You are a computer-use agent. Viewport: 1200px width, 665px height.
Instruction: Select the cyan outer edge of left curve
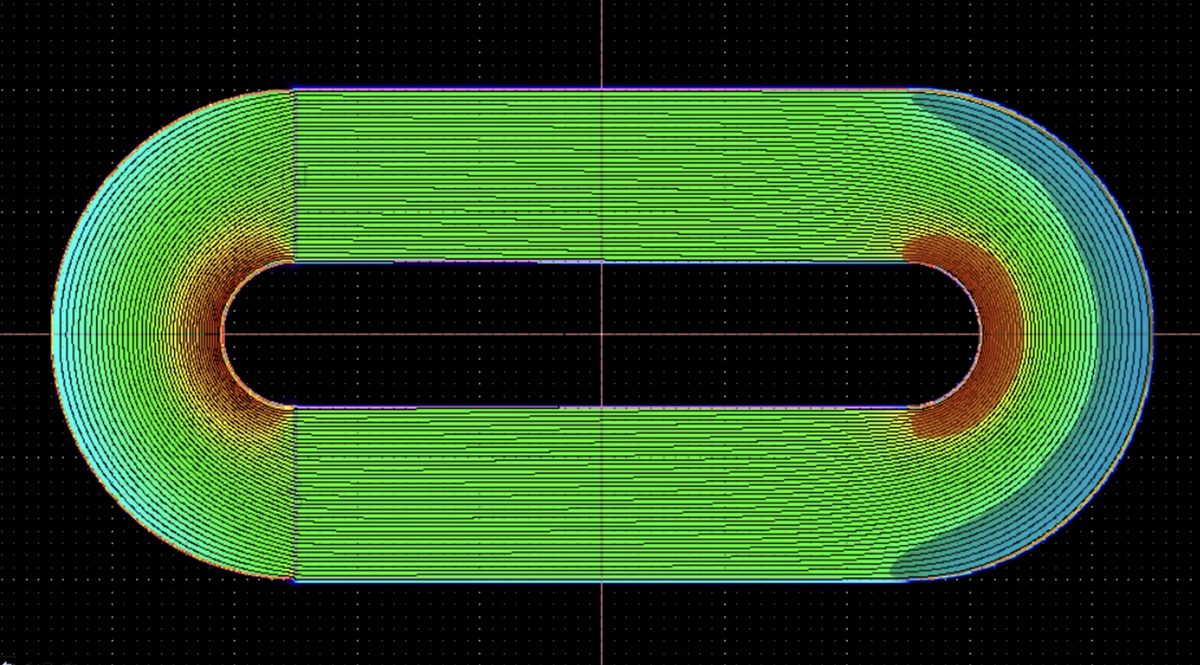[x=60, y=334]
